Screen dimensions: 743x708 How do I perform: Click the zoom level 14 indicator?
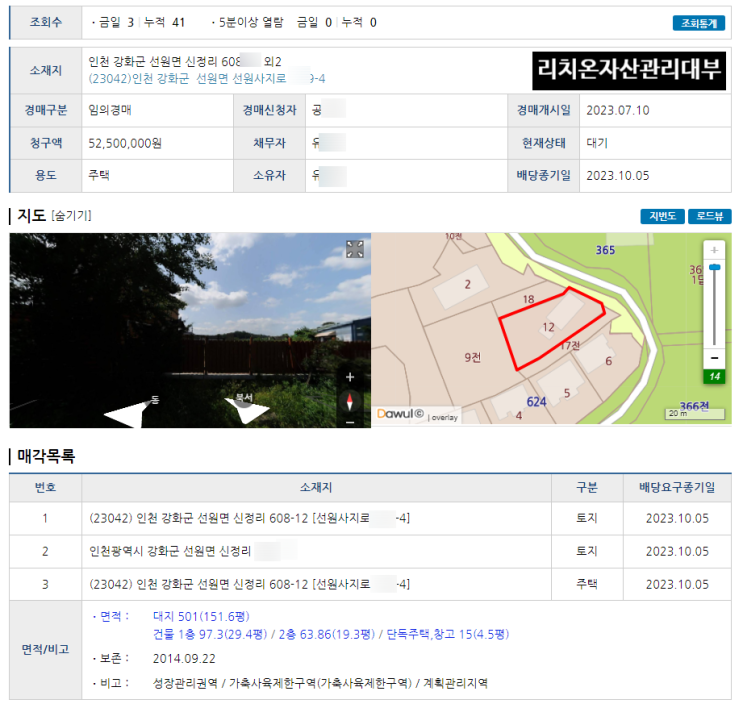click(714, 376)
